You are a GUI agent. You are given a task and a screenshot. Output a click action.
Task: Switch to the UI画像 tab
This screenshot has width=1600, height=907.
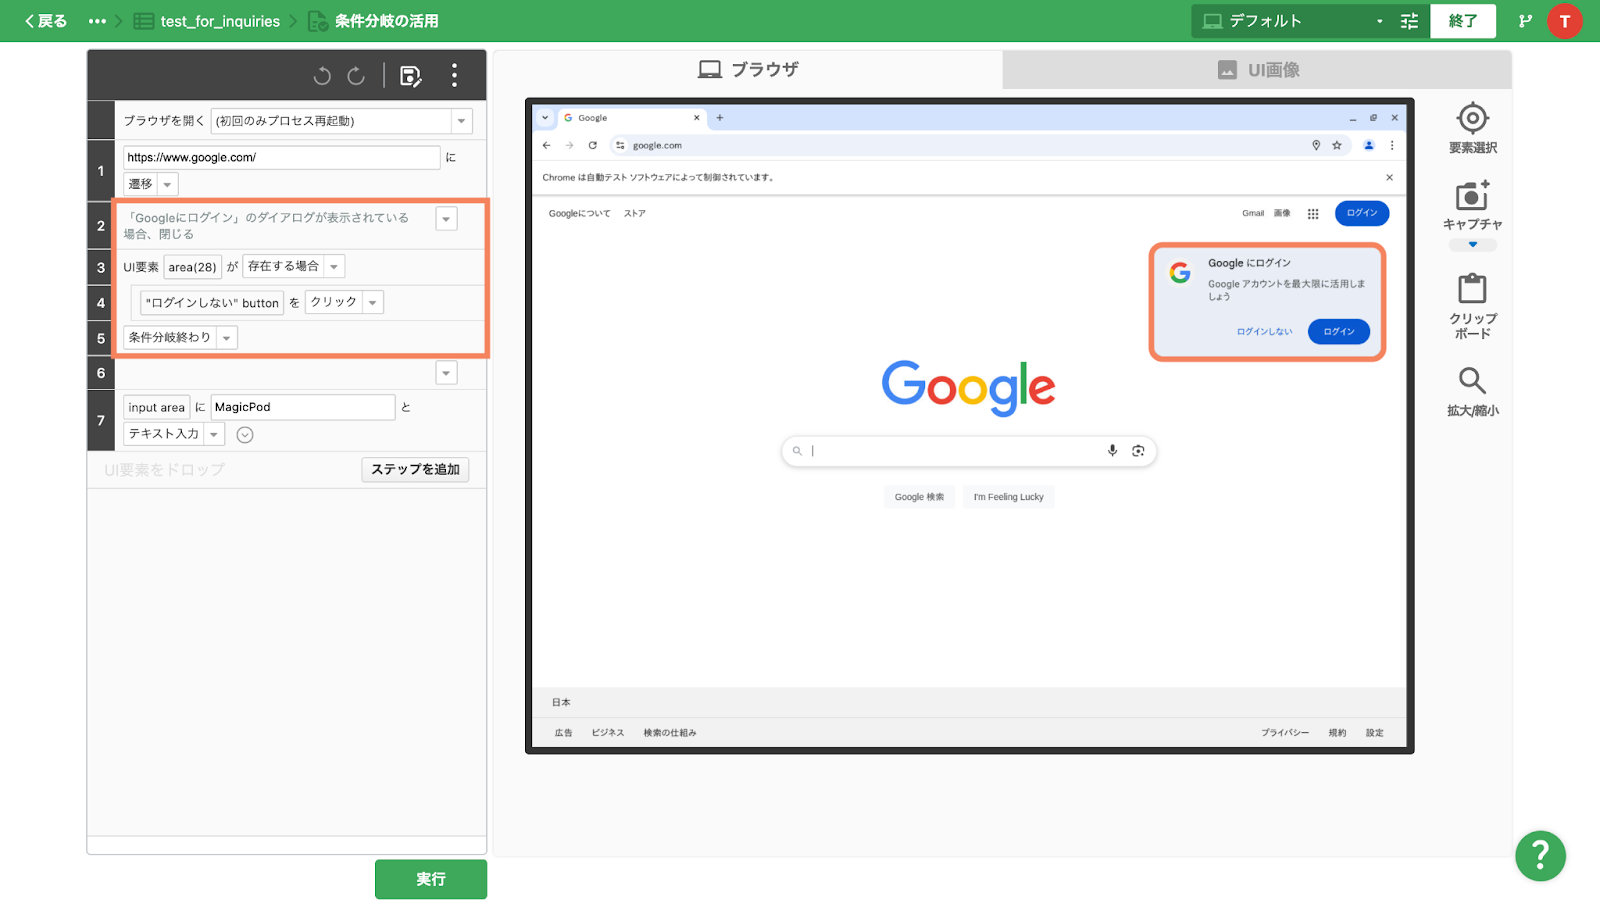tap(1258, 70)
